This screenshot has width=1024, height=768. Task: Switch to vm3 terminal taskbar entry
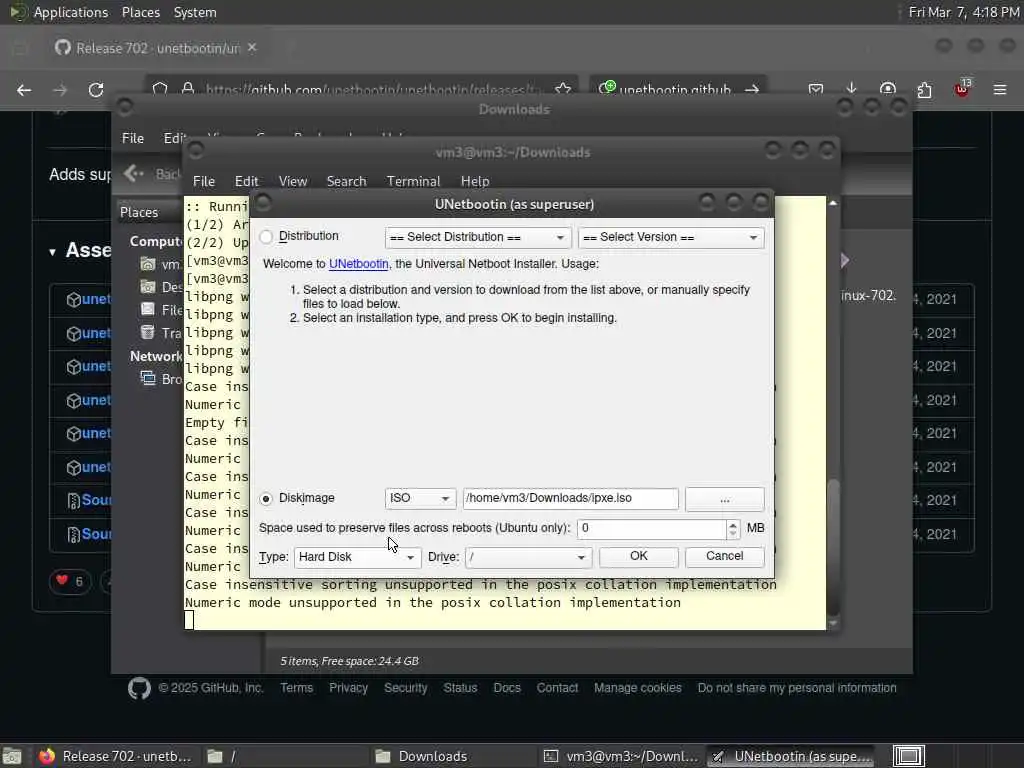coord(621,756)
